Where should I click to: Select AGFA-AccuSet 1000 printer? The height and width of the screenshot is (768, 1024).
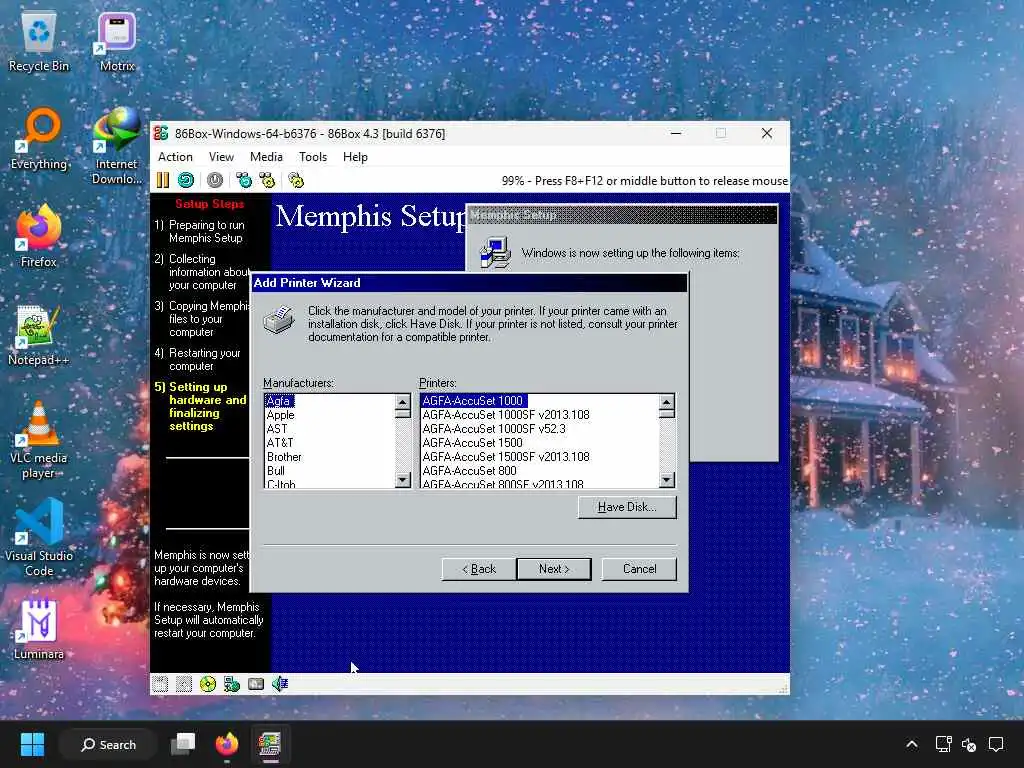(x=473, y=401)
